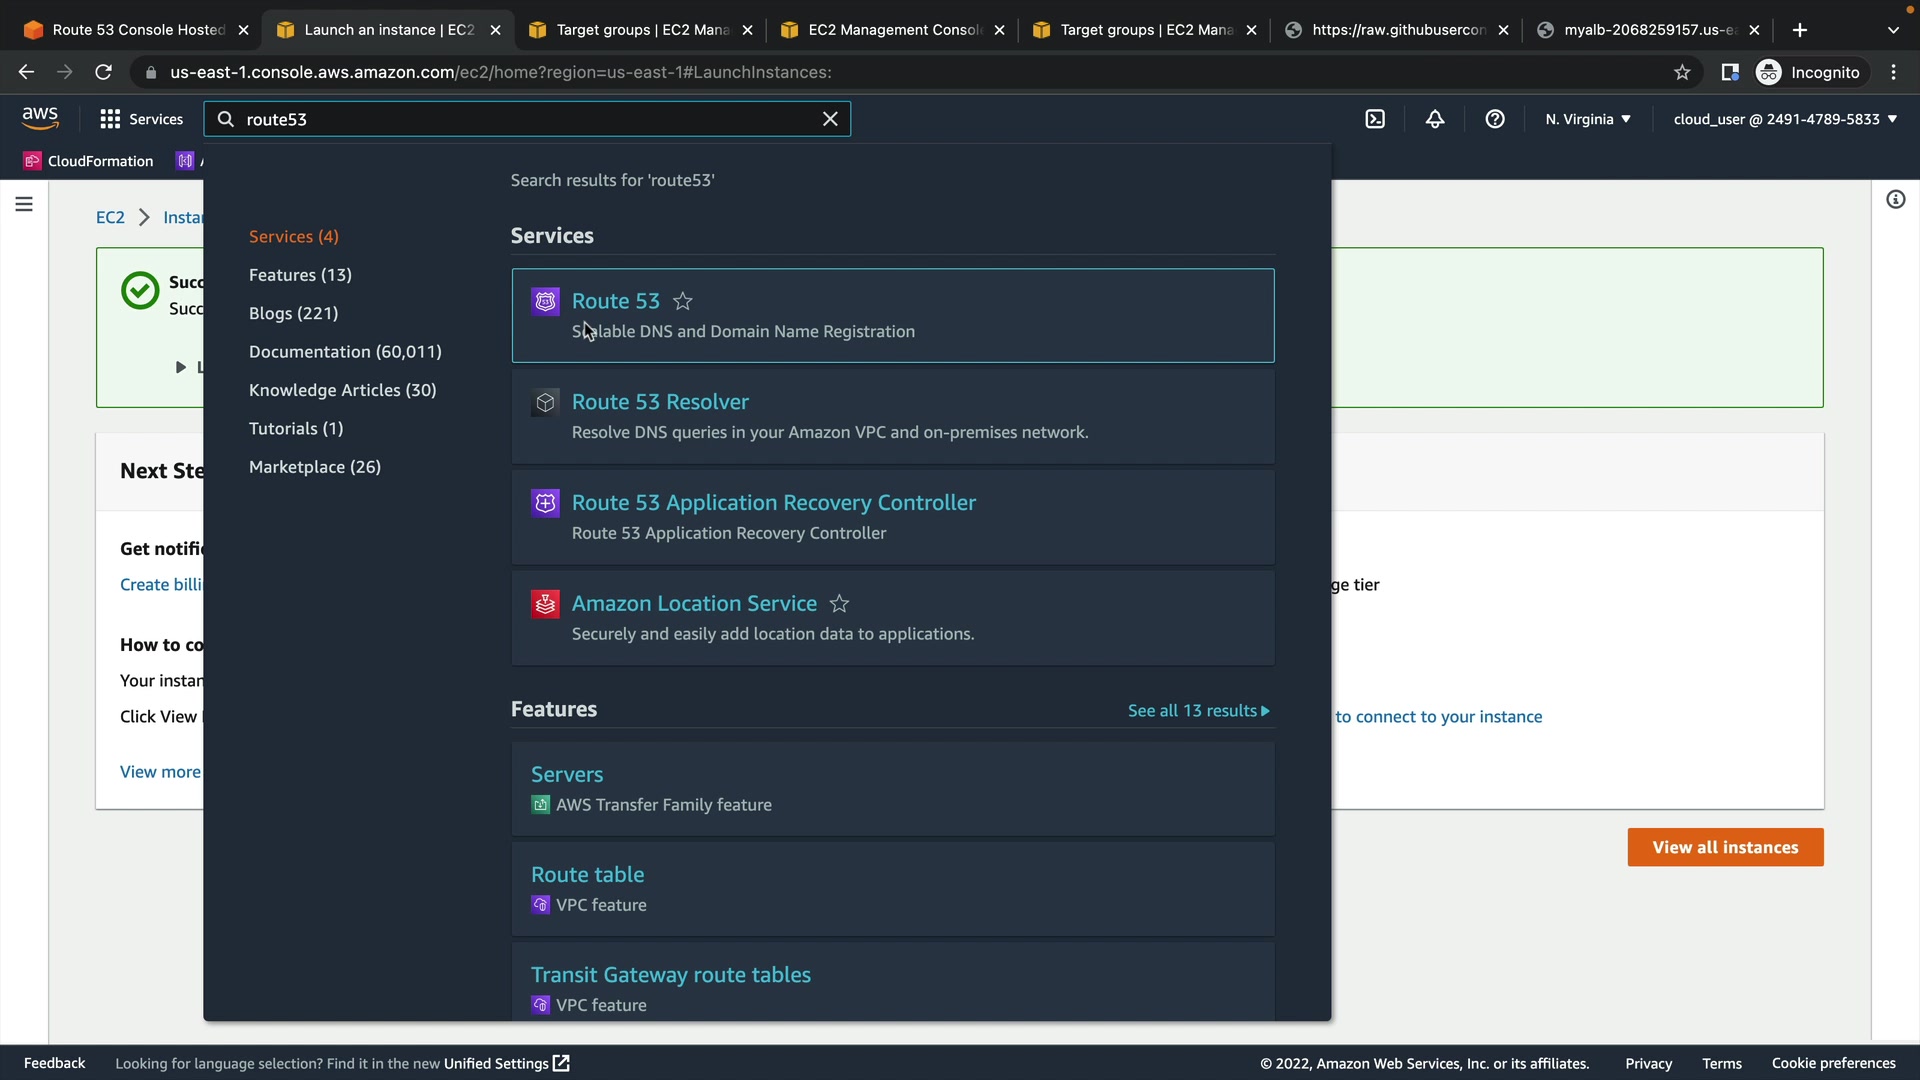Click the Services grid icon
The width and height of the screenshot is (1920, 1080).
coord(110,119)
